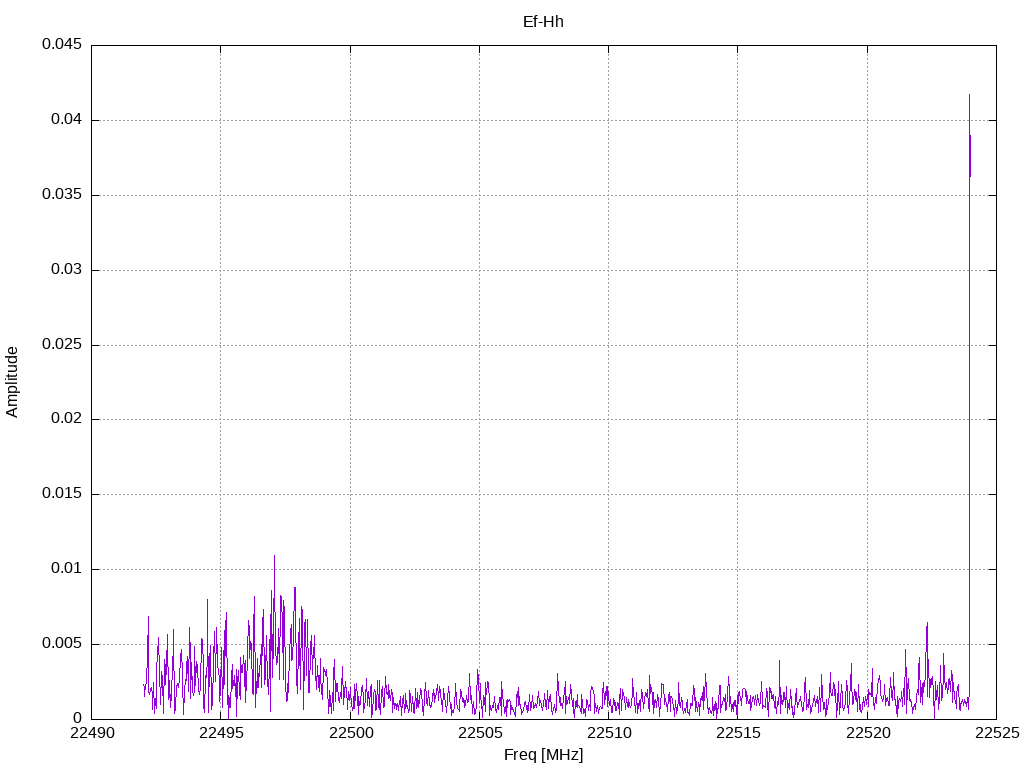
Task: Click the 22525 x-axis tick label
Action: click(x=996, y=734)
